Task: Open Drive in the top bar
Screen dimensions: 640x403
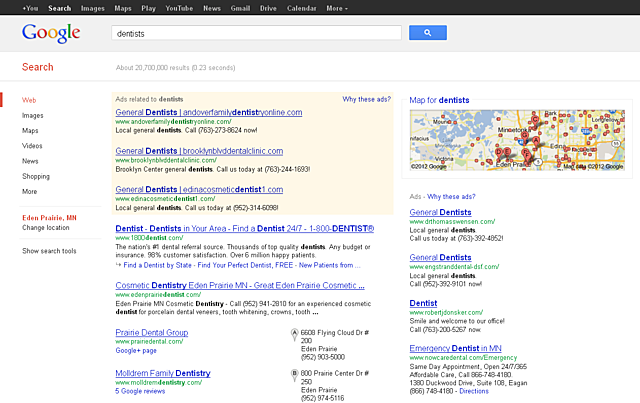Action: click(268, 8)
